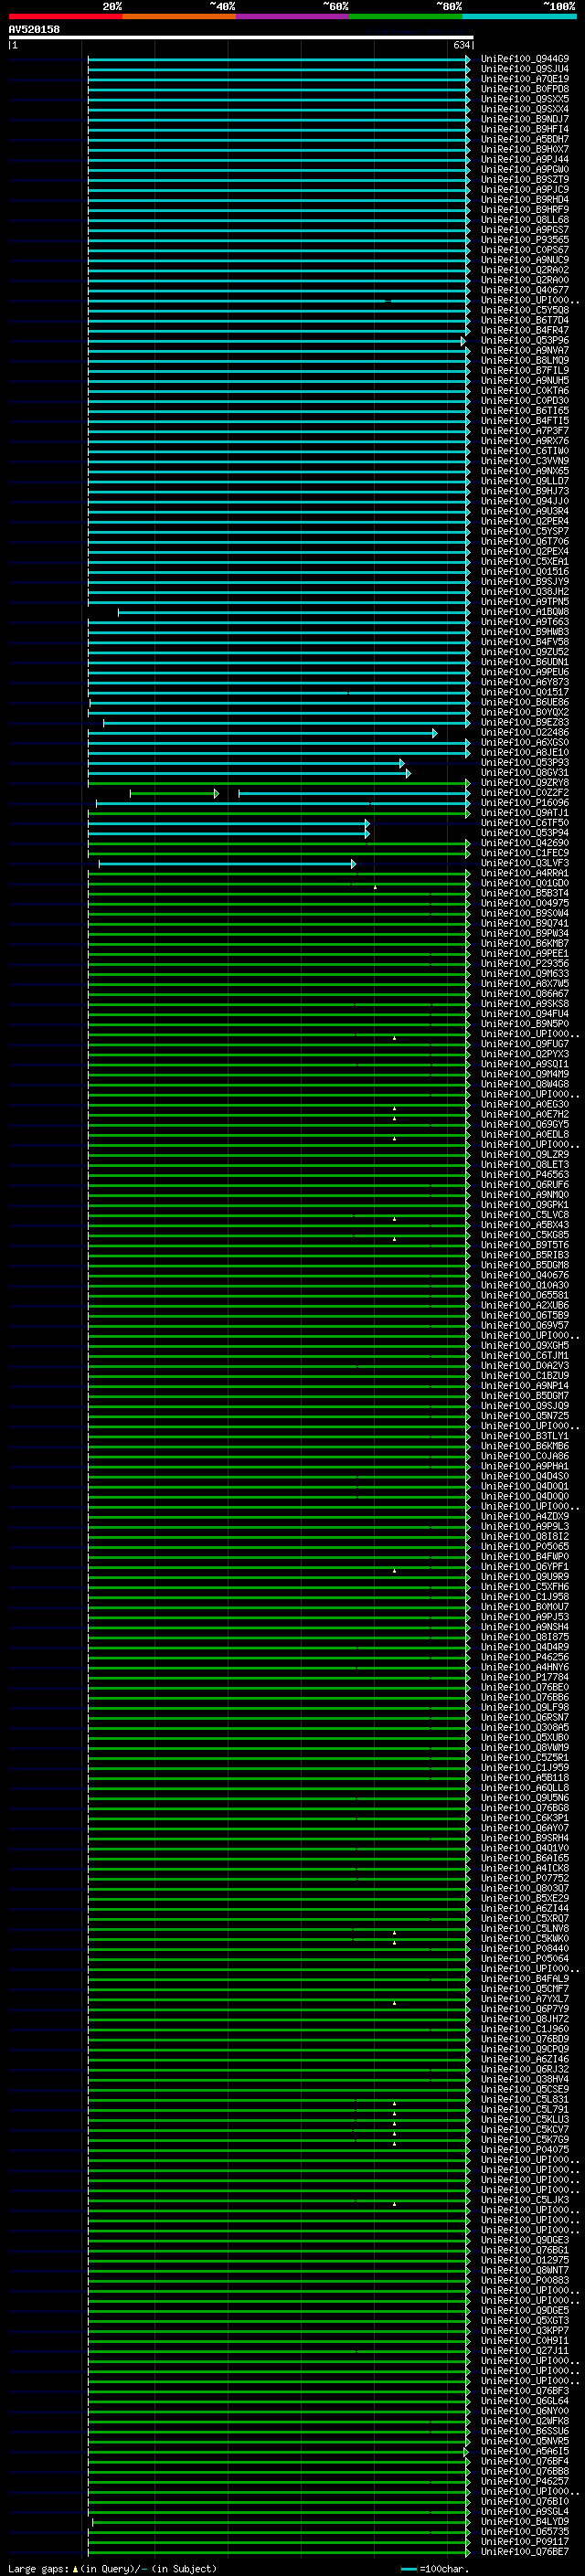Click the yellow triangle gap-in-query legend marker
This screenshot has width=585, height=2576.
pyautogui.click(x=75, y=2568)
